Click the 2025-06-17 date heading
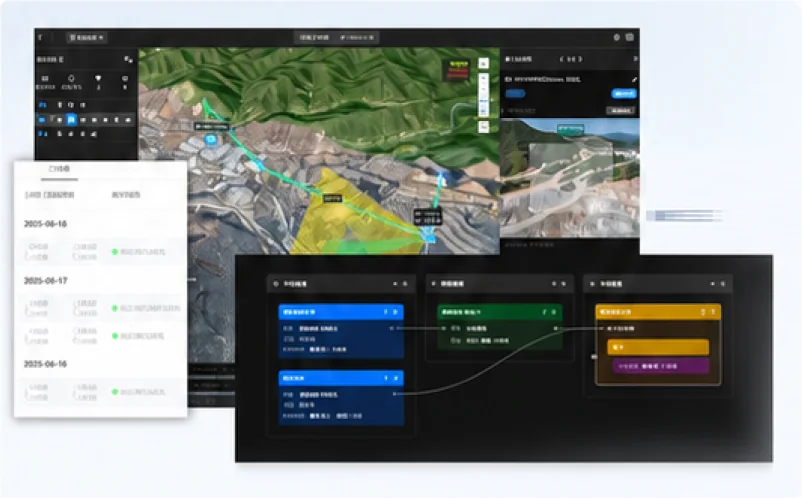This screenshot has width=802, height=498. coord(45,281)
